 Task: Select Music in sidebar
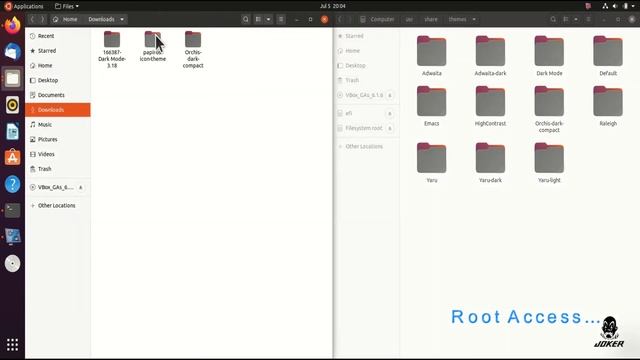58,124
